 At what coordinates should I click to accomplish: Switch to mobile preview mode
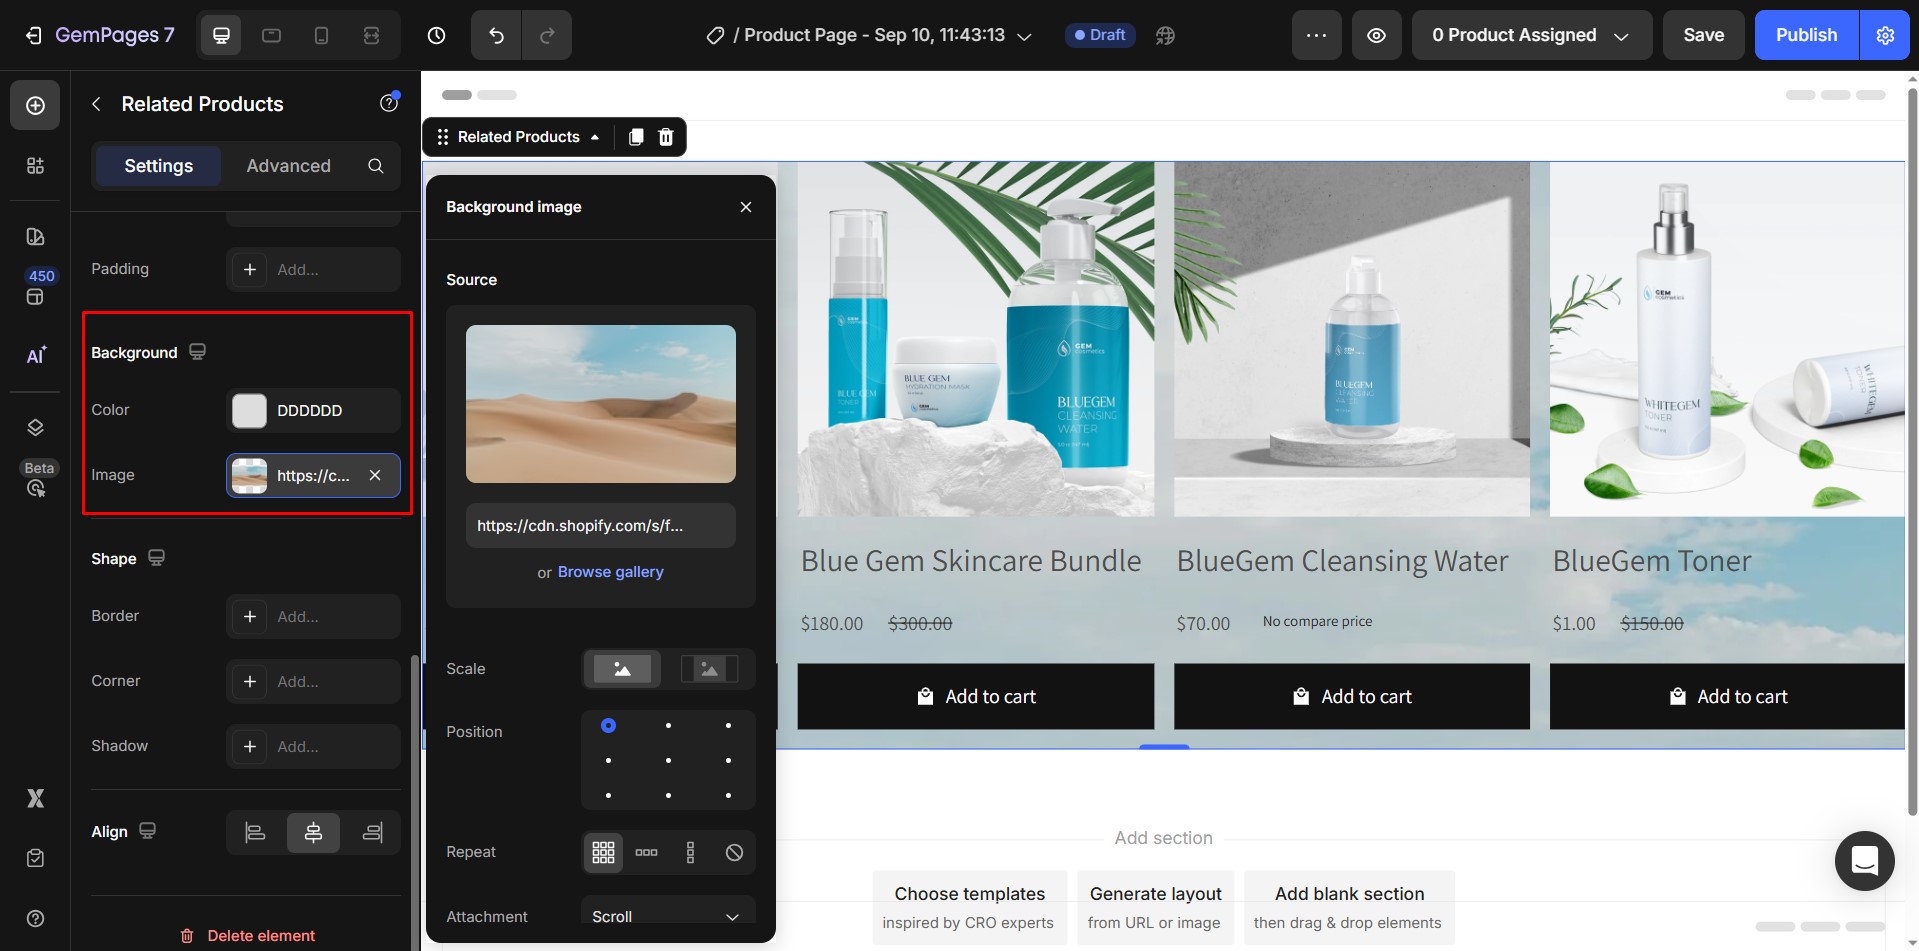[x=321, y=35]
